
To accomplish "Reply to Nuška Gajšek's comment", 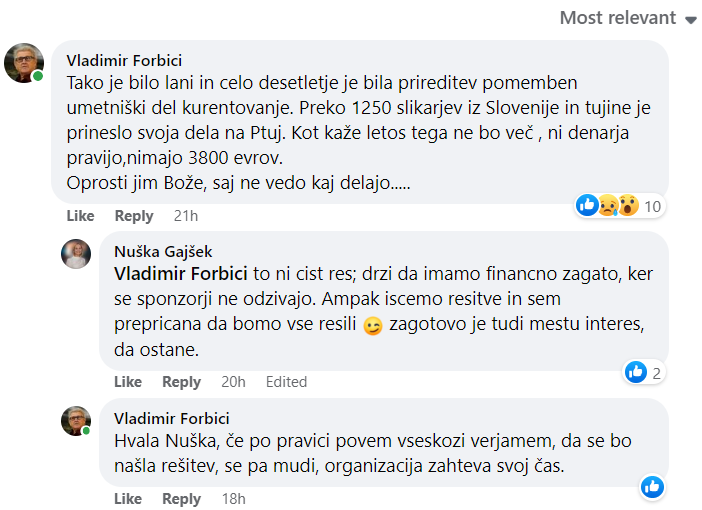I will pos(182,382).
